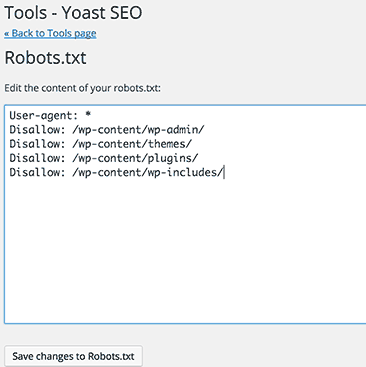366x367 pixels.
Task: Click the empty area of the robots.txt editor
Action: [x=185, y=250]
